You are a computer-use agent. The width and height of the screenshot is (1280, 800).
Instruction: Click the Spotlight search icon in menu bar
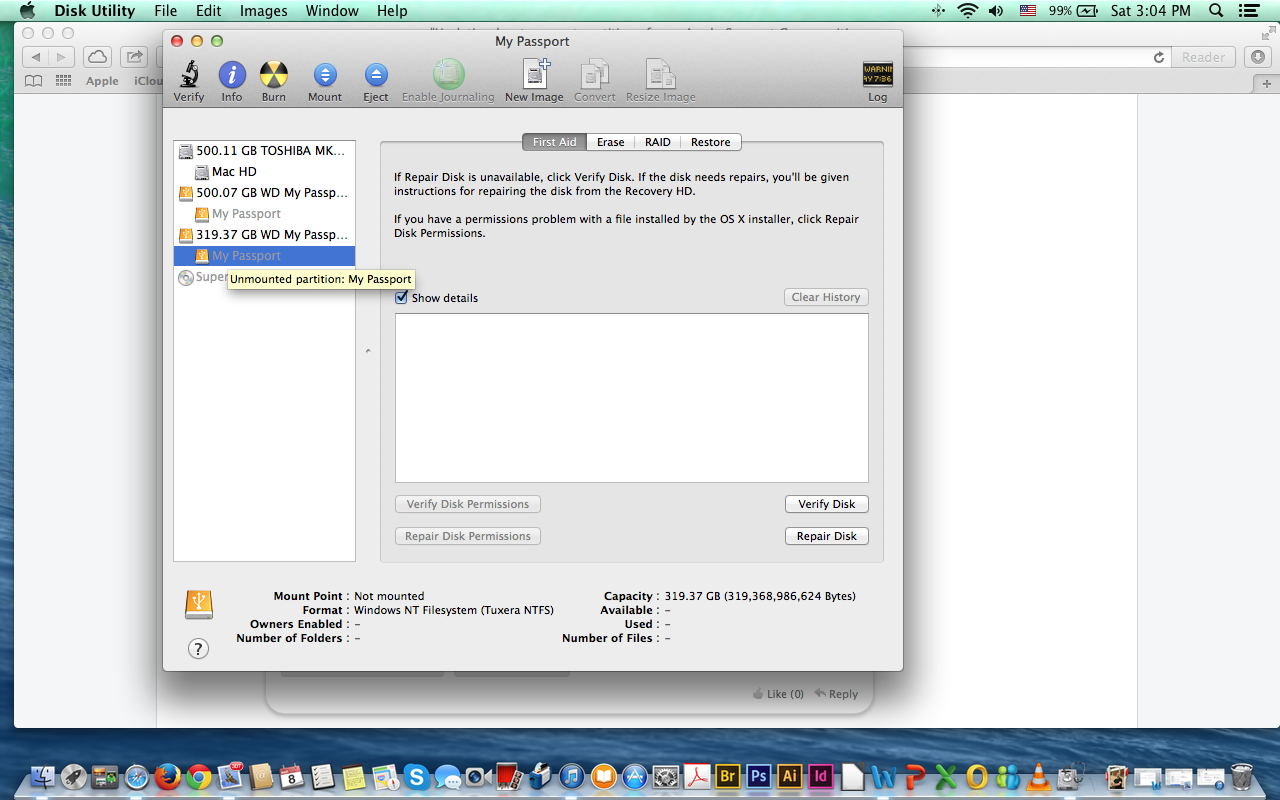click(x=1216, y=11)
